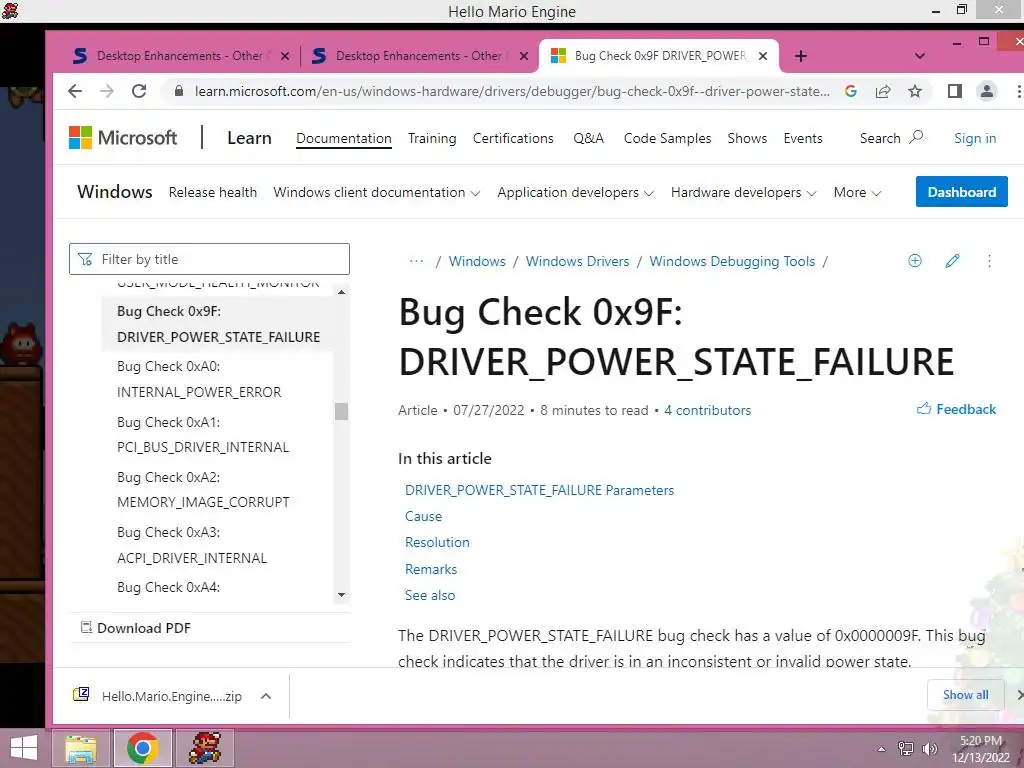Click the Release health link
Viewport: 1024px width, 768px height.
click(x=212, y=193)
